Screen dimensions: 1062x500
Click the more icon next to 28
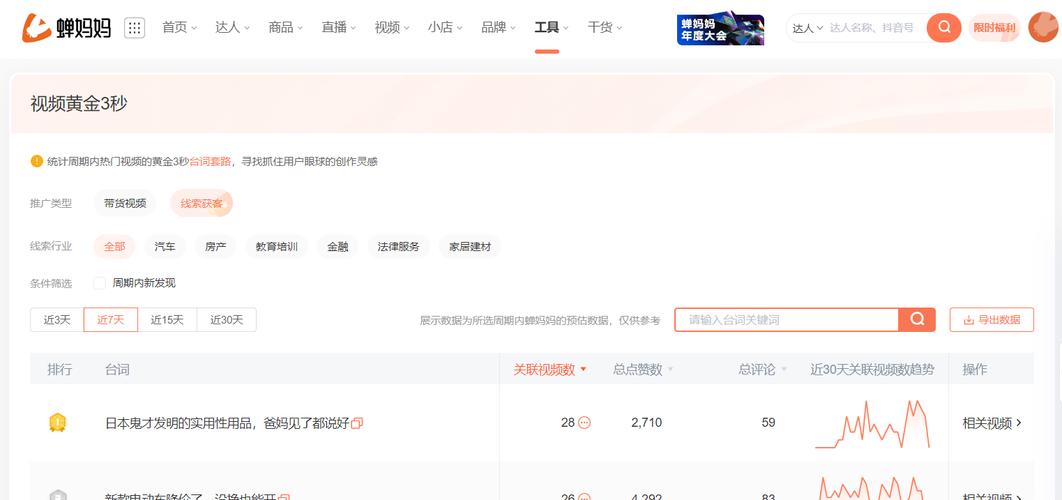click(585, 423)
